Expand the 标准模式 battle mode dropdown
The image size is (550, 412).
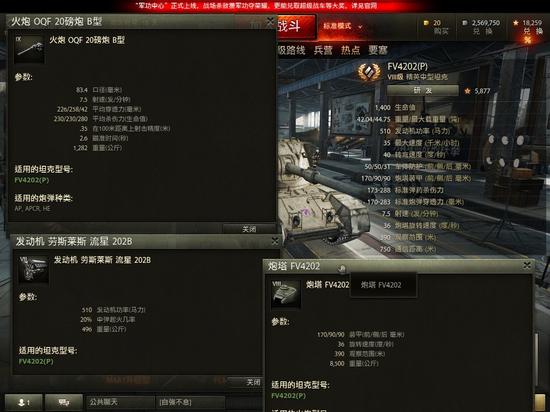(343, 26)
